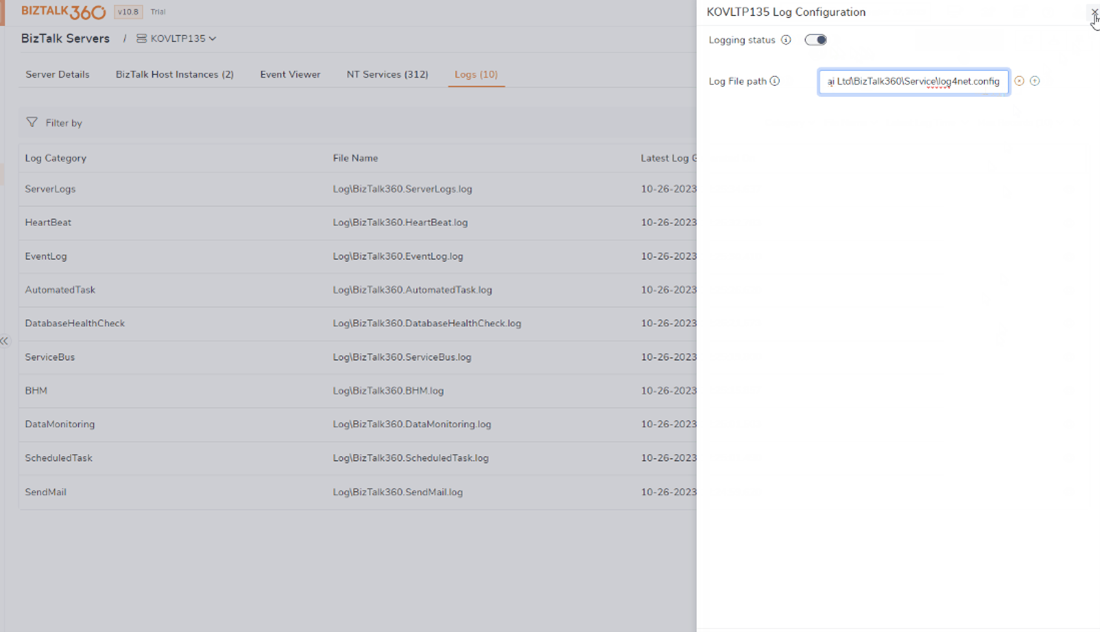Open the BizTalk Host Instances tab

tap(175, 74)
